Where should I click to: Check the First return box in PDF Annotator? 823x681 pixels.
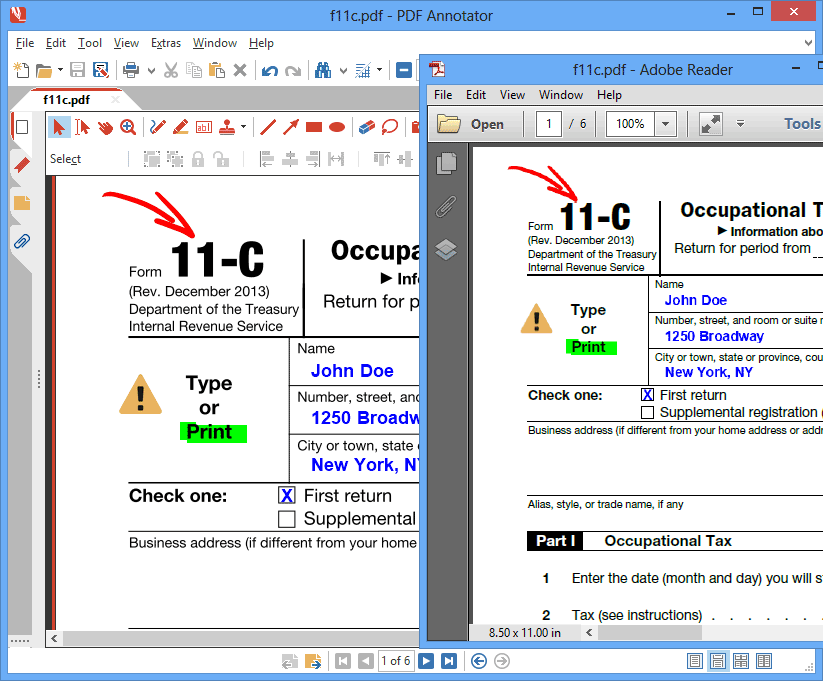pyautogui.click(x=287, y=495)
